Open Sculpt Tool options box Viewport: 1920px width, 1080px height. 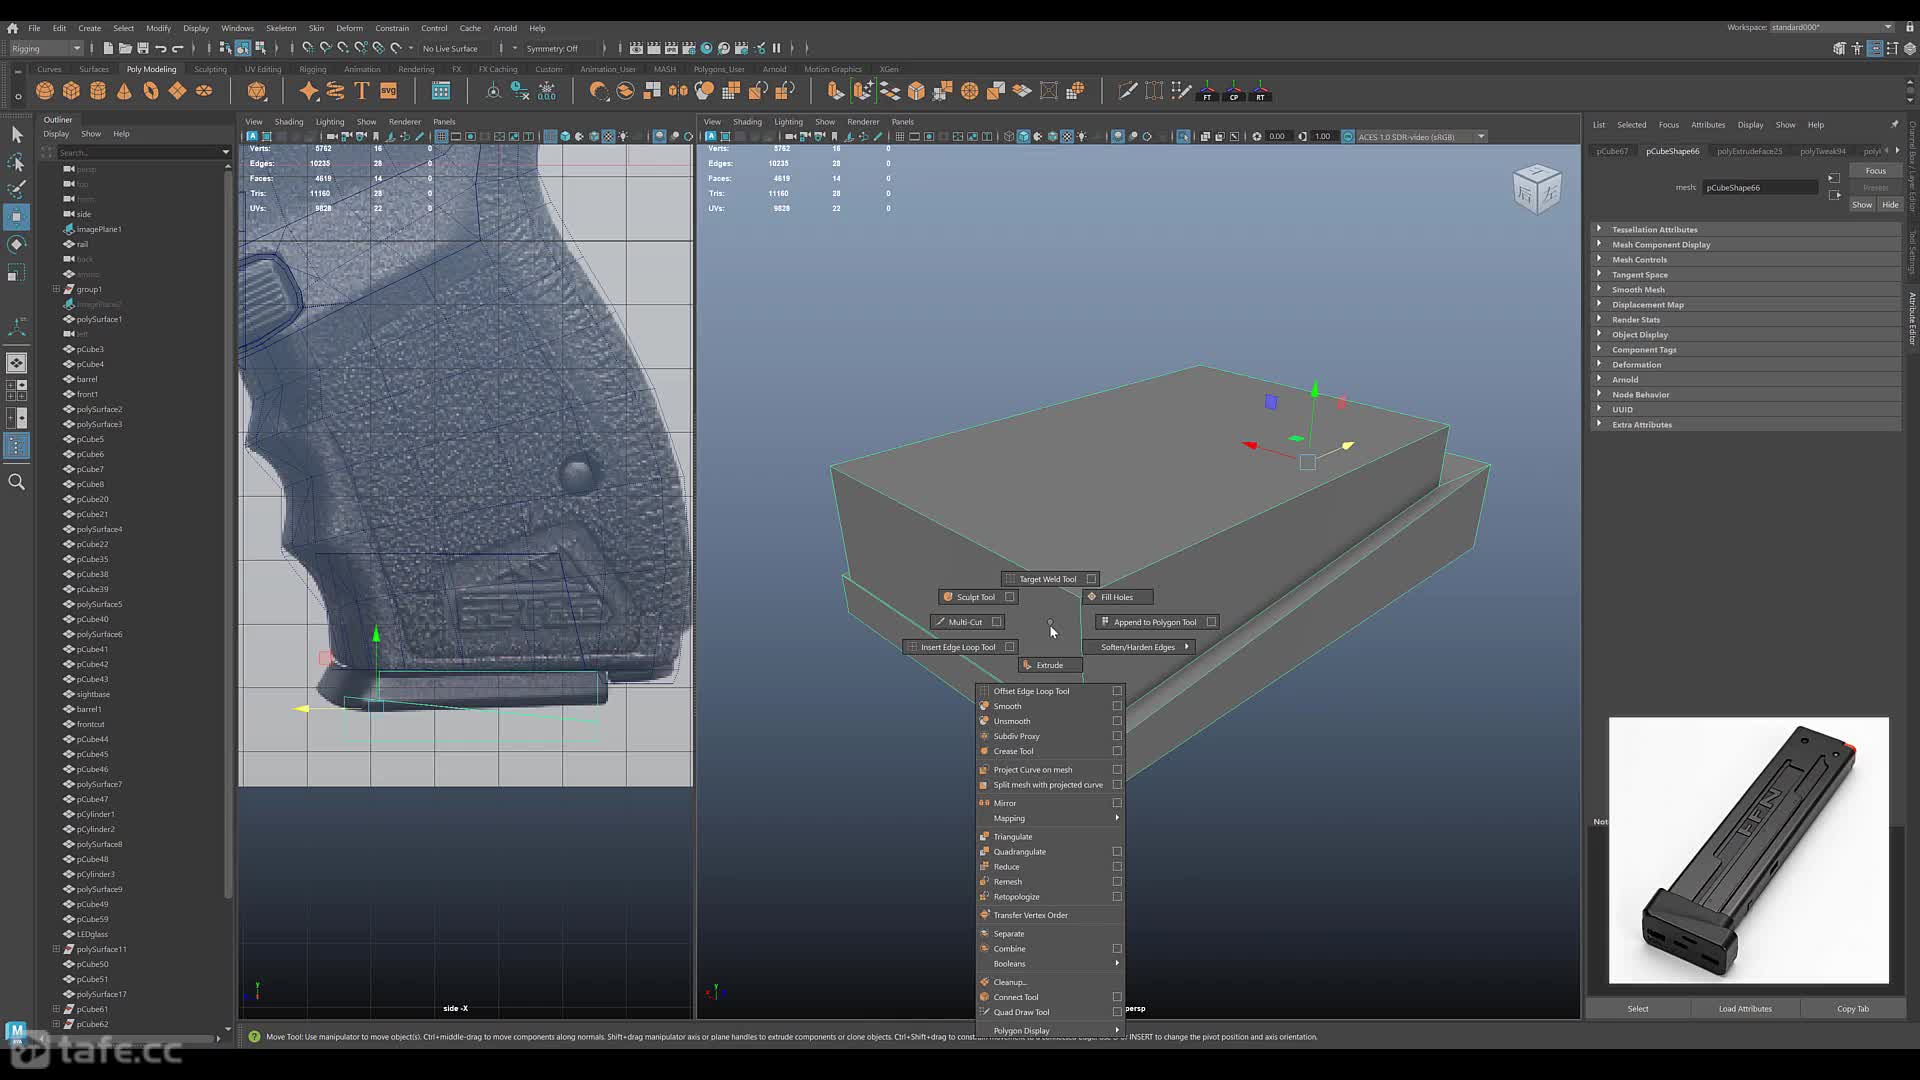(1010, 597)
